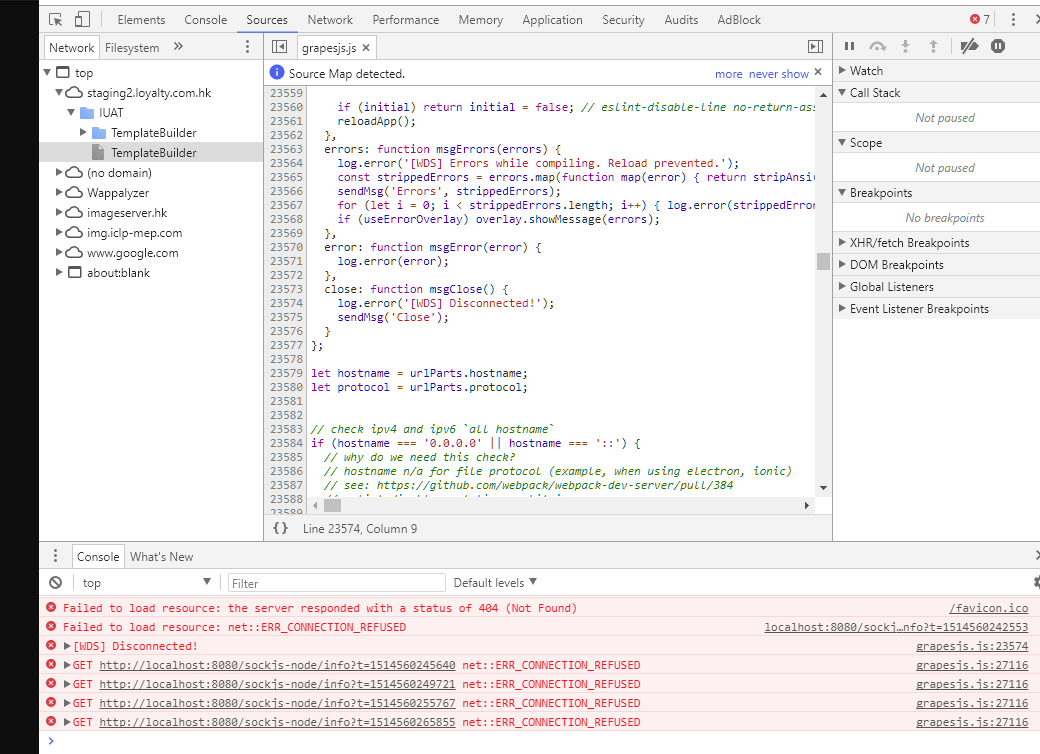The image size is (1040, 754).
Task: Open the console drawer three-dot menu
Action: (x=56, y=556)
